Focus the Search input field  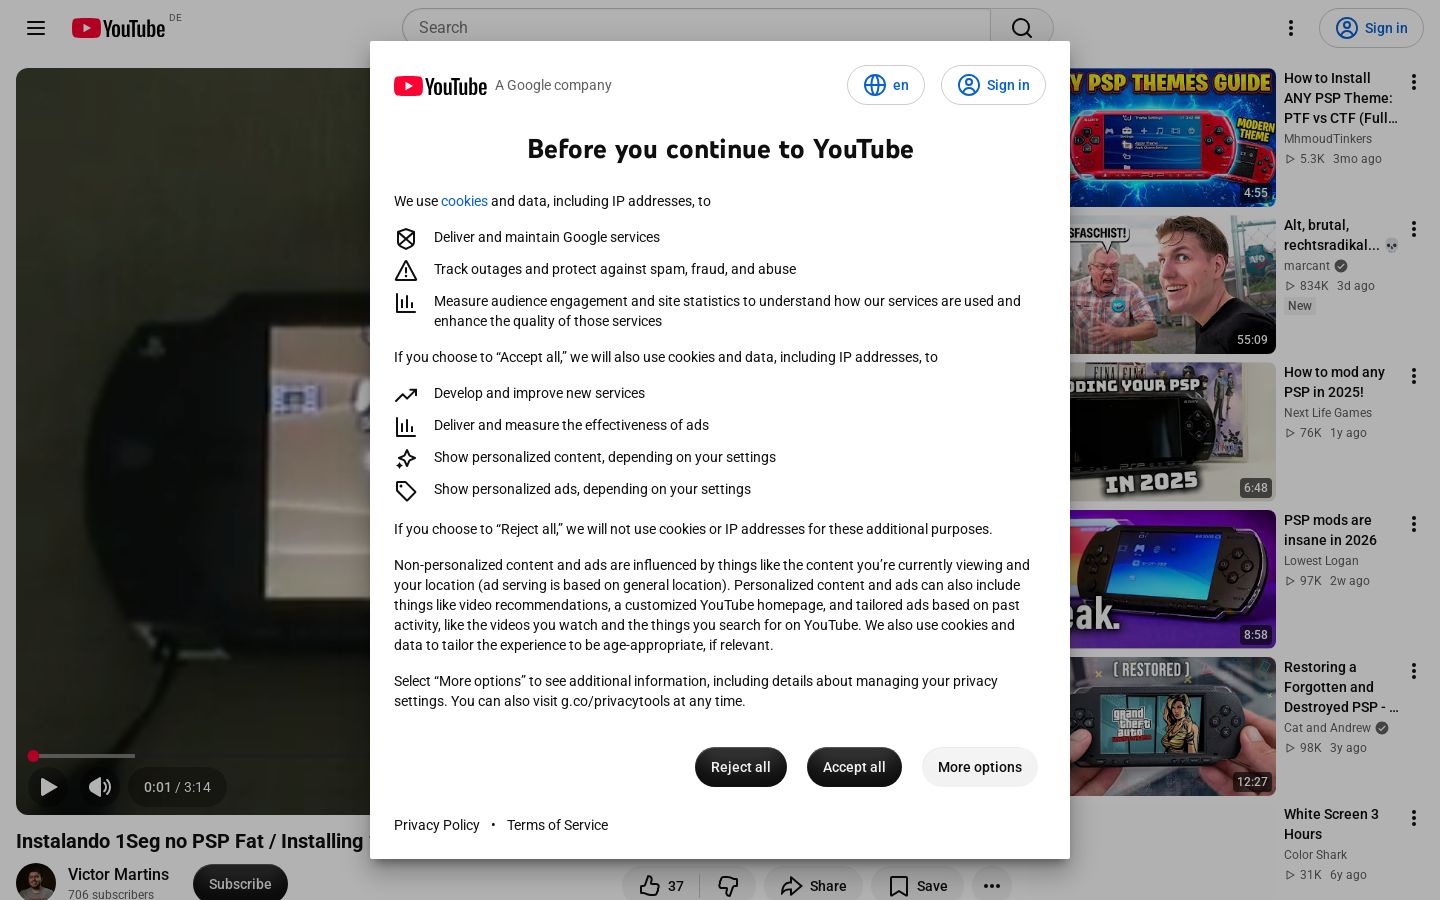click(696, 28)
